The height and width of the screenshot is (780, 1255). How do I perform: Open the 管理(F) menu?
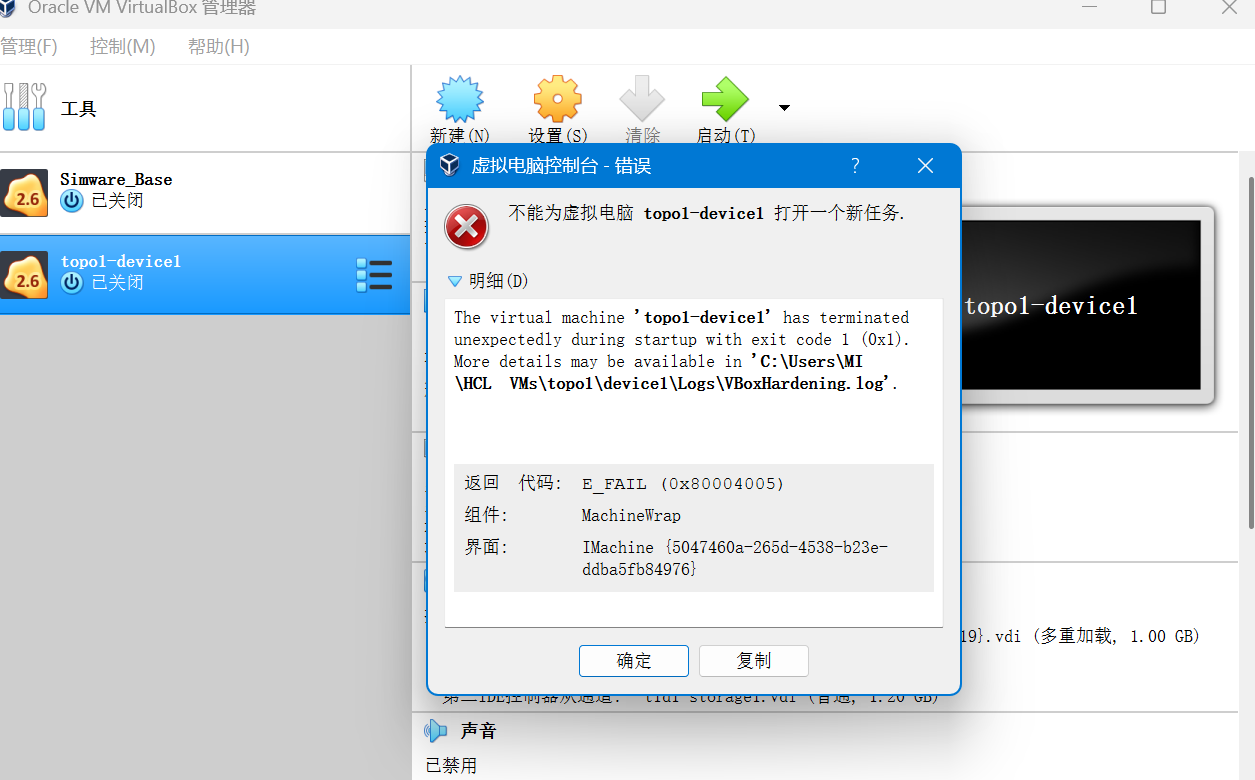(x=29, y=46)
